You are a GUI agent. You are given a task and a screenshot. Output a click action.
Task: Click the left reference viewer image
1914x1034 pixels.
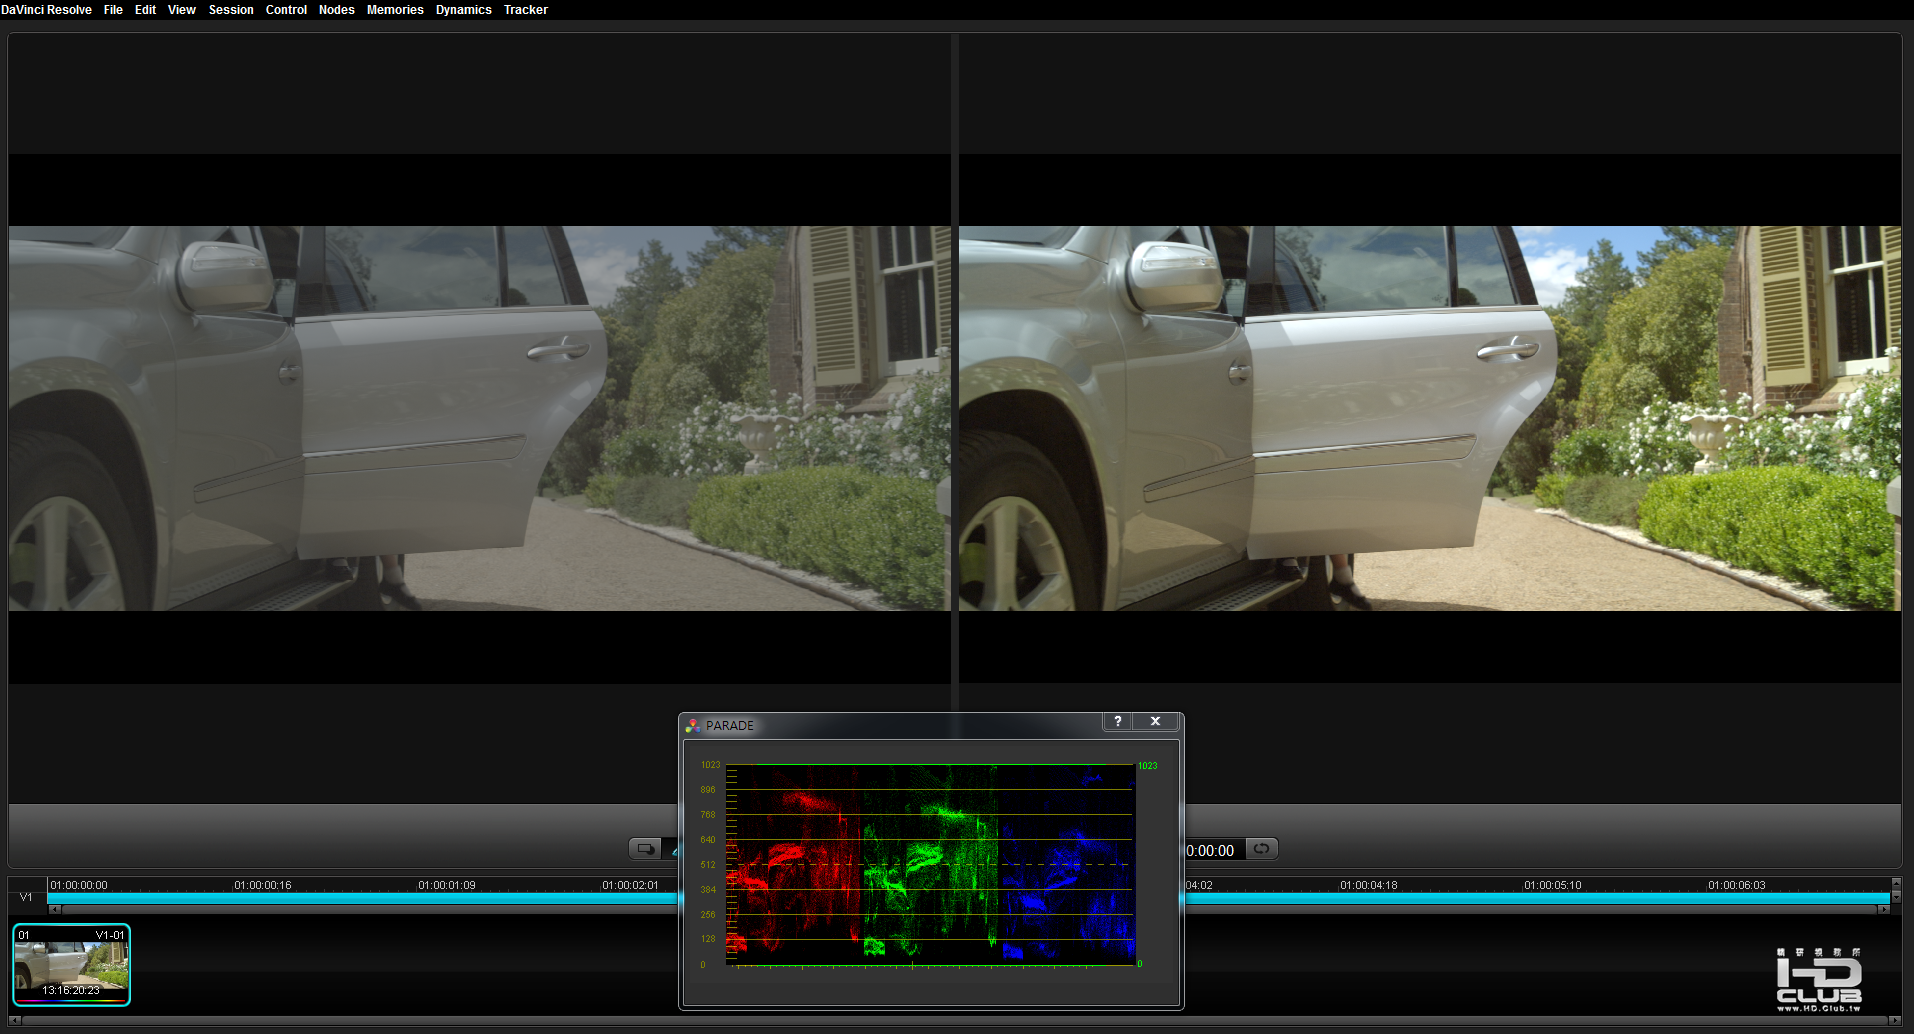[x=479, y=418]
